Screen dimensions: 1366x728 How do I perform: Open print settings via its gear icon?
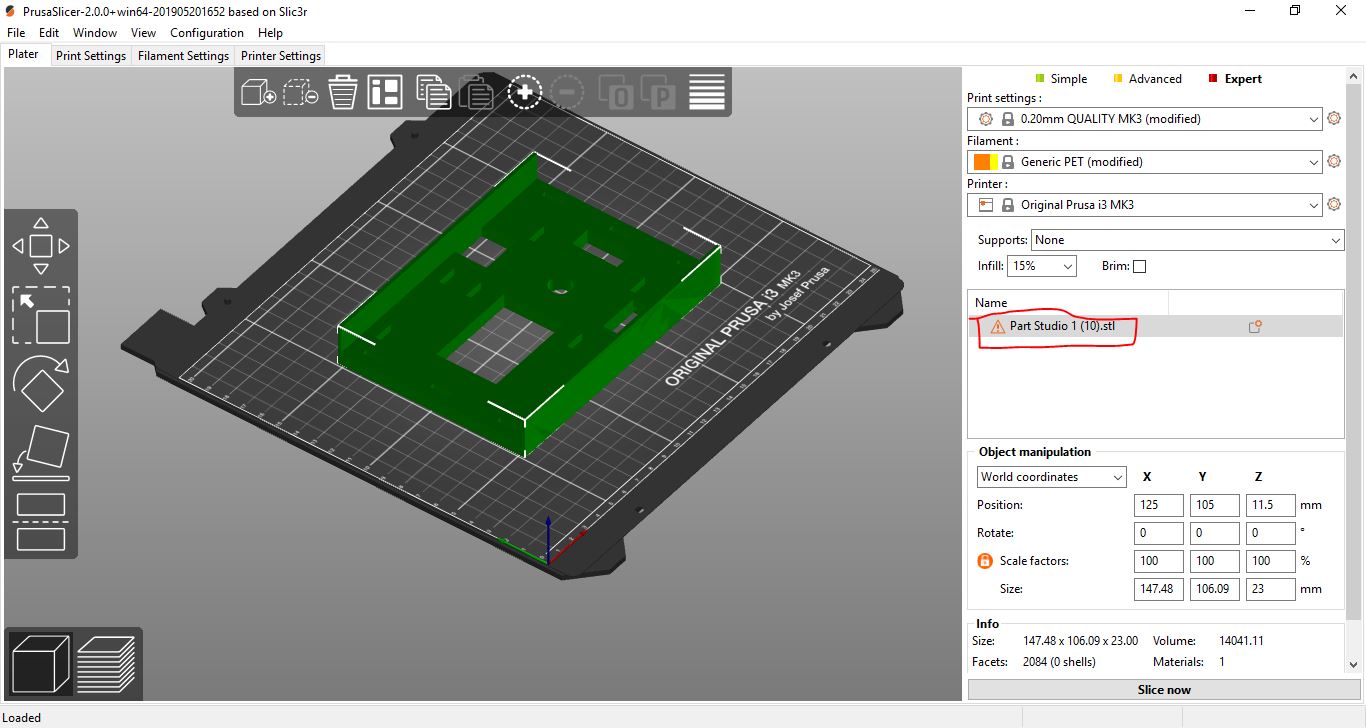1333,119
